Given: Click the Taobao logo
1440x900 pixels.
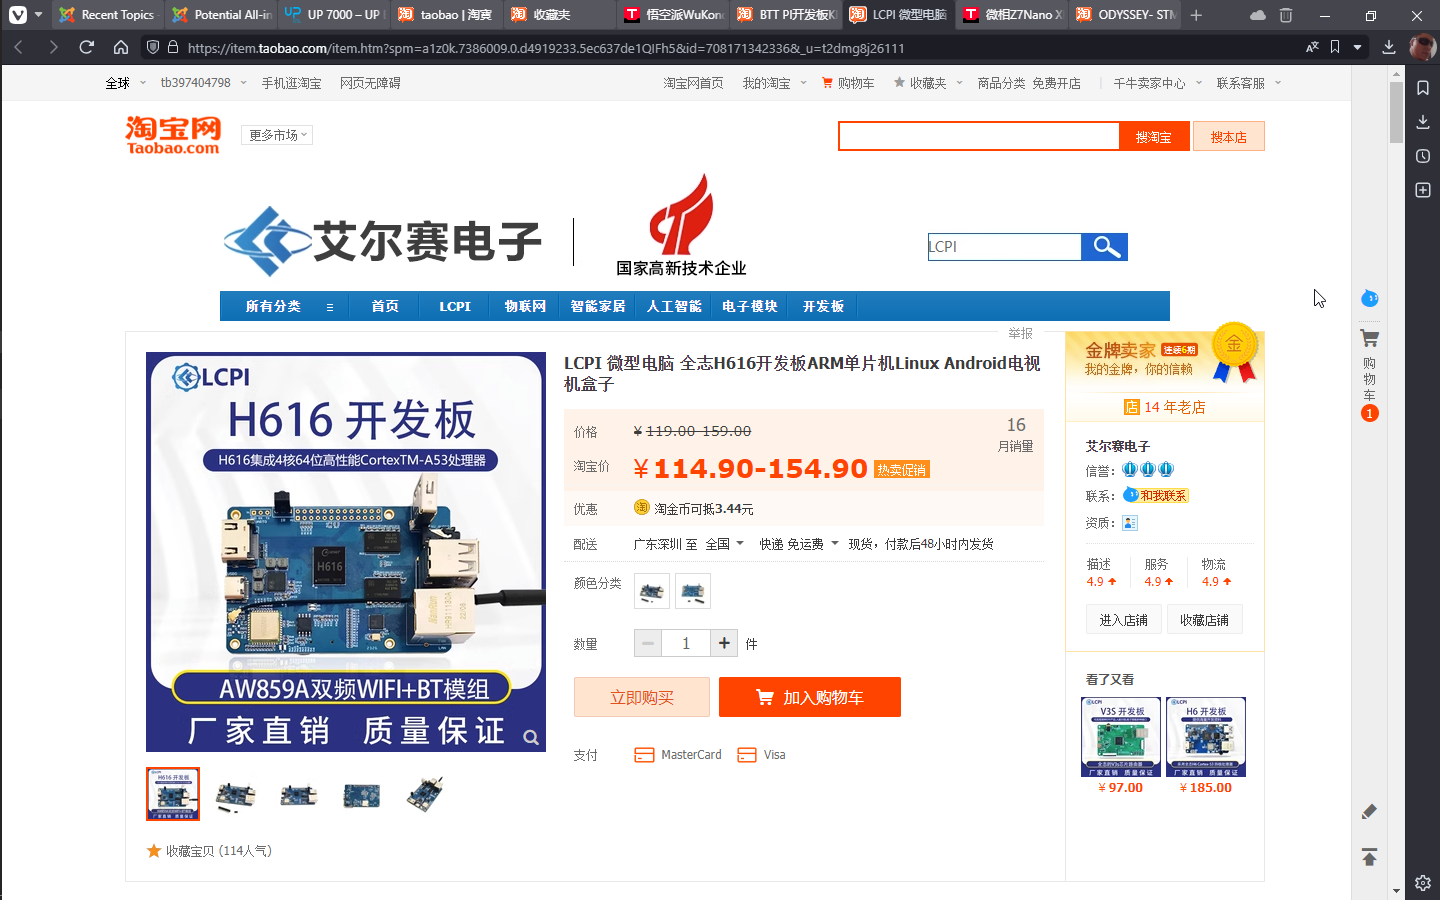Looking at the screenshot, I should point(173,135).
